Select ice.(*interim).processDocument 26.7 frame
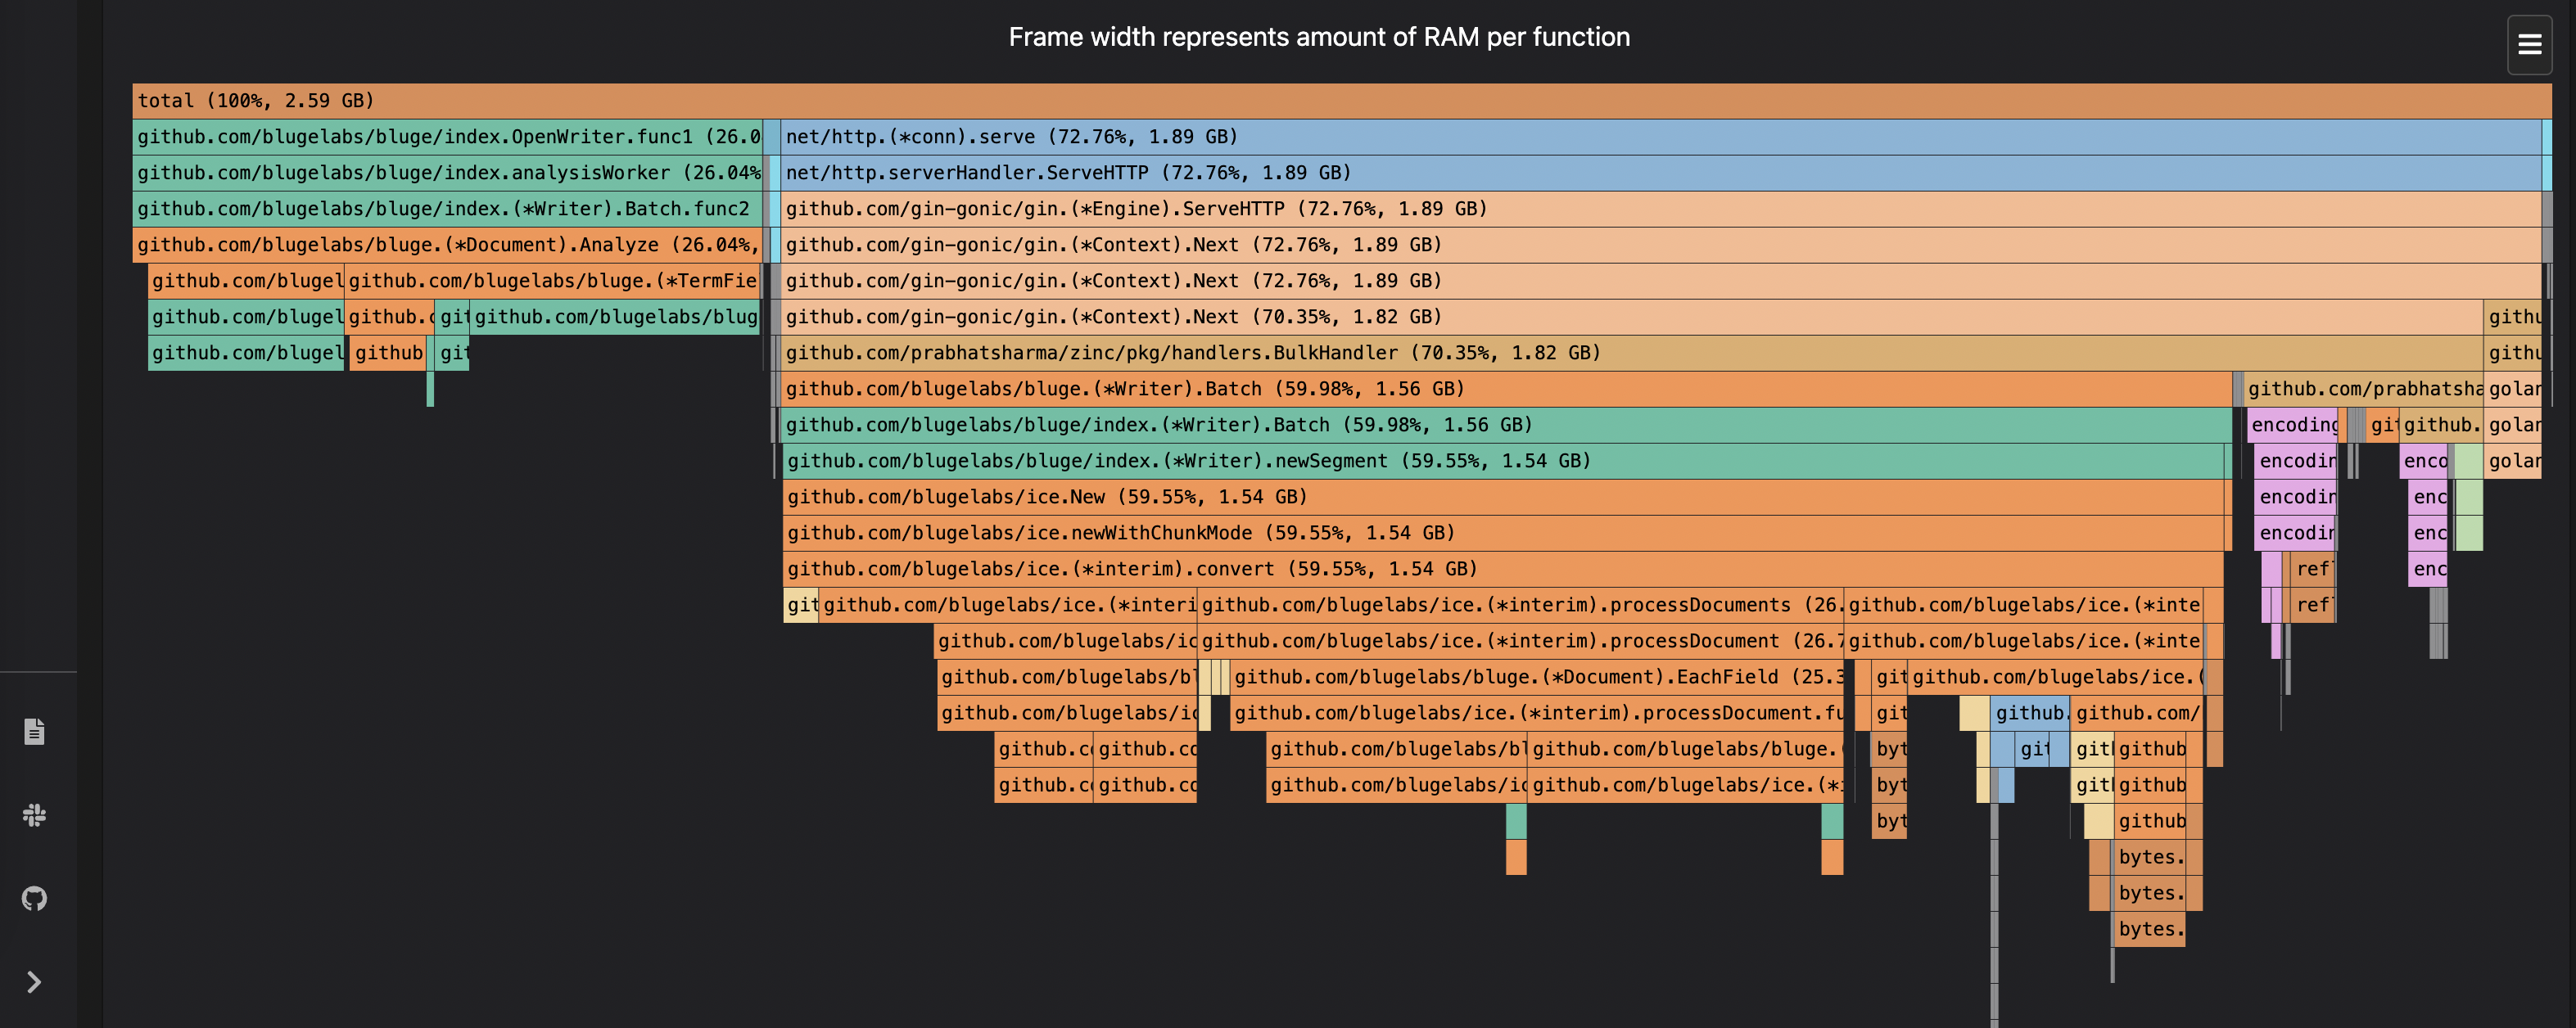Viewport: 2576px width, 1028px height. (x=1520, y=640)
